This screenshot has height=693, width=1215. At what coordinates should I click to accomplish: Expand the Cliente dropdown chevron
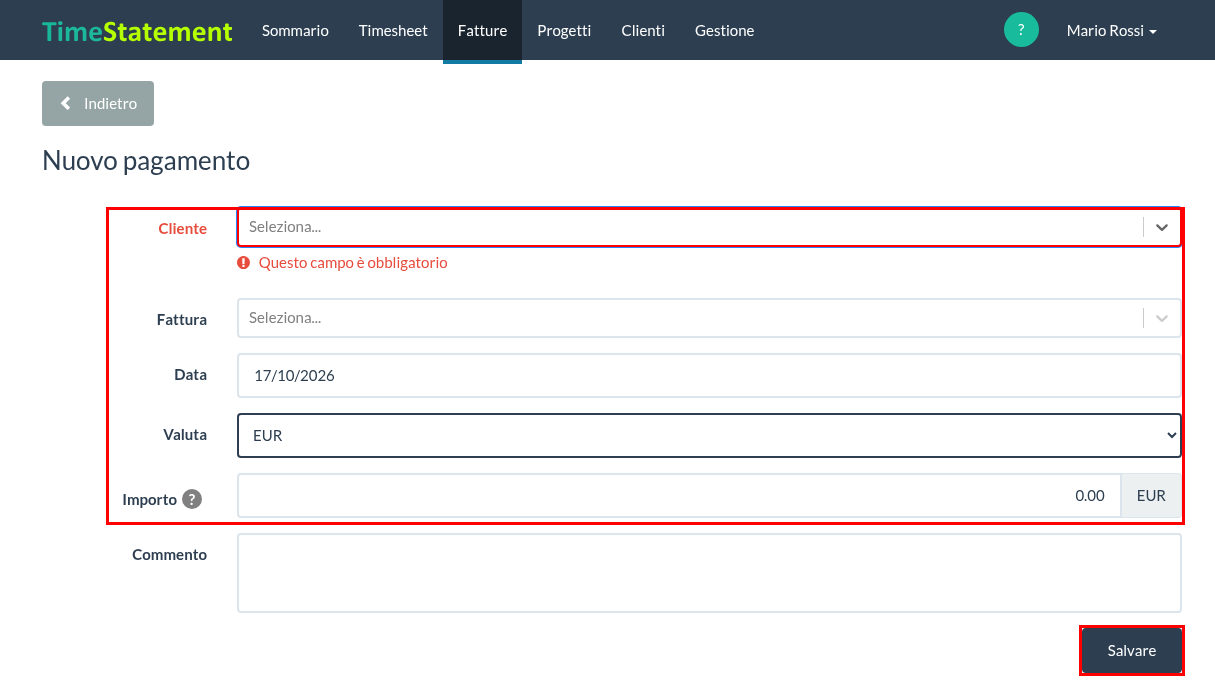click(1162, 227)
